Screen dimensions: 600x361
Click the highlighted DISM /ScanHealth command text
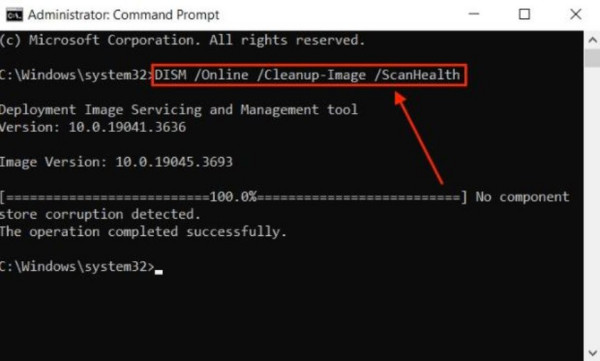pos(307,75)
